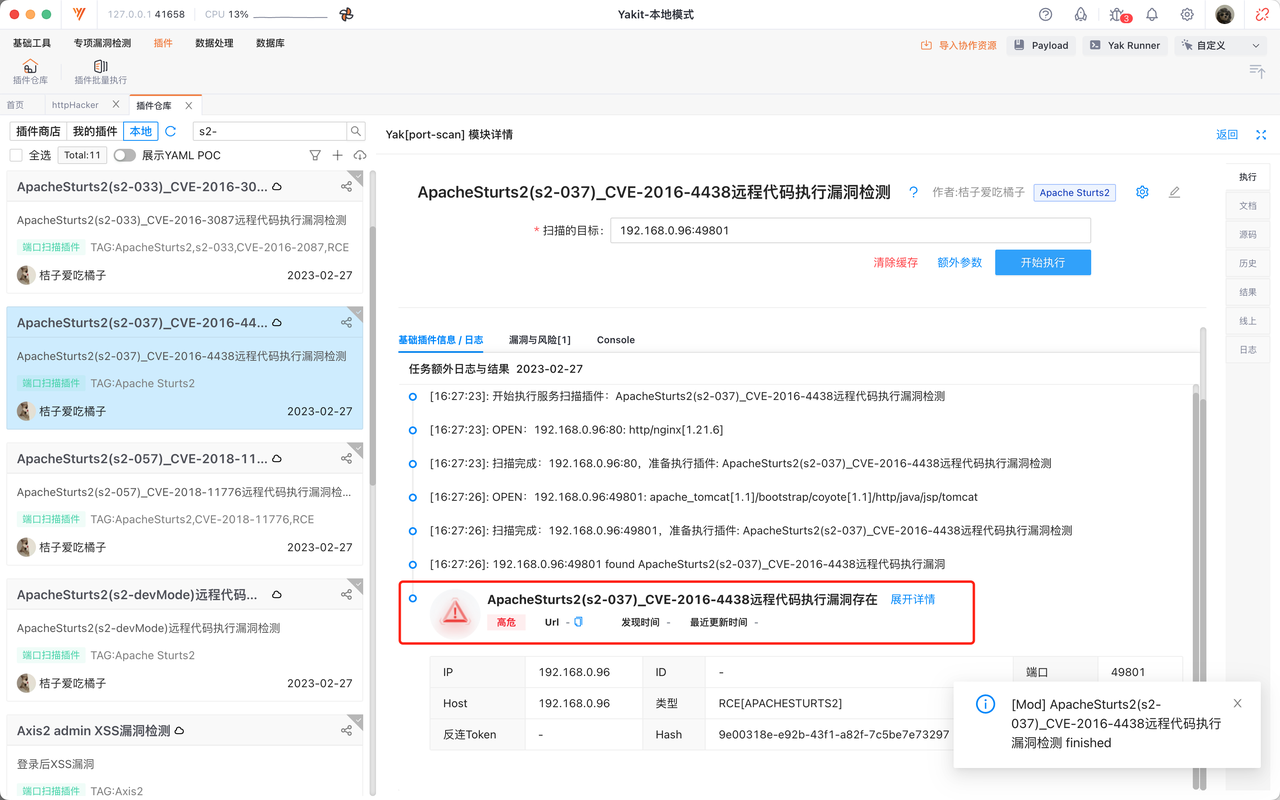
Task: Open the 历史 side tab
Action: coord(1248,264)
